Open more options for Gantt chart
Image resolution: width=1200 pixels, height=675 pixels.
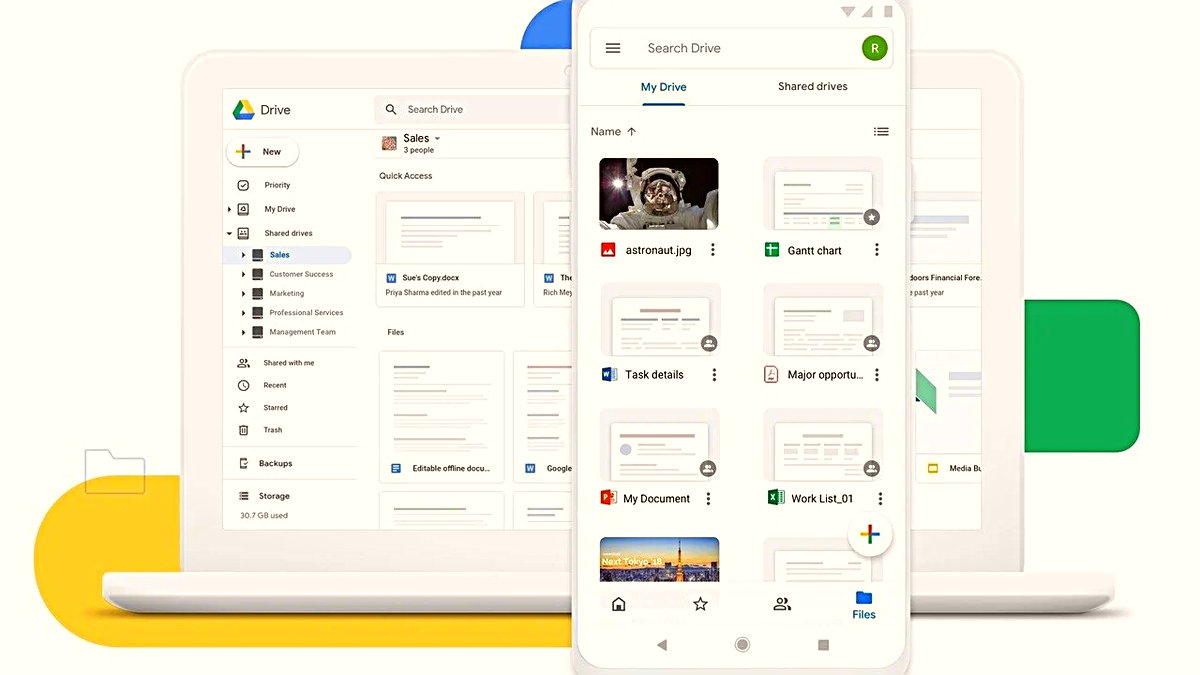tap(877, 250)
